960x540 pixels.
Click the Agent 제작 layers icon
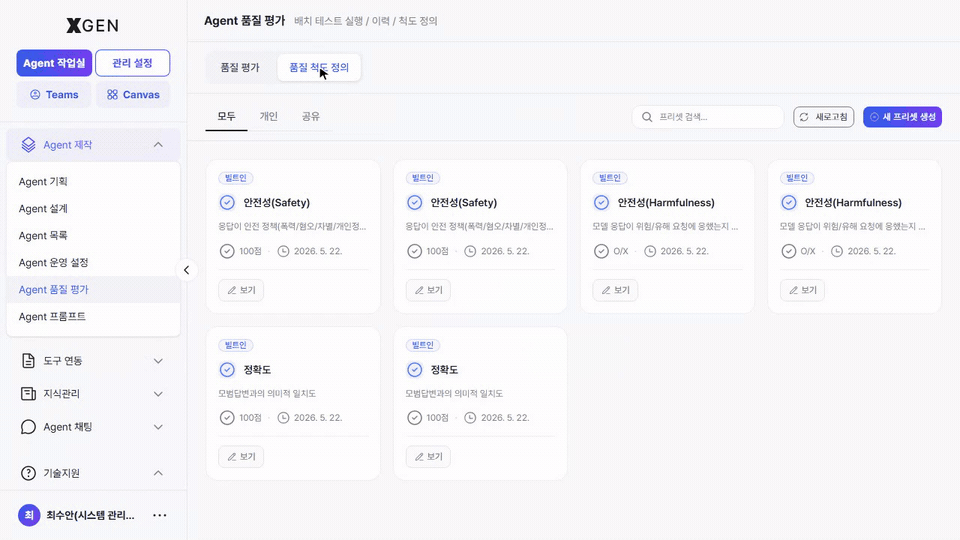(28, 145)
